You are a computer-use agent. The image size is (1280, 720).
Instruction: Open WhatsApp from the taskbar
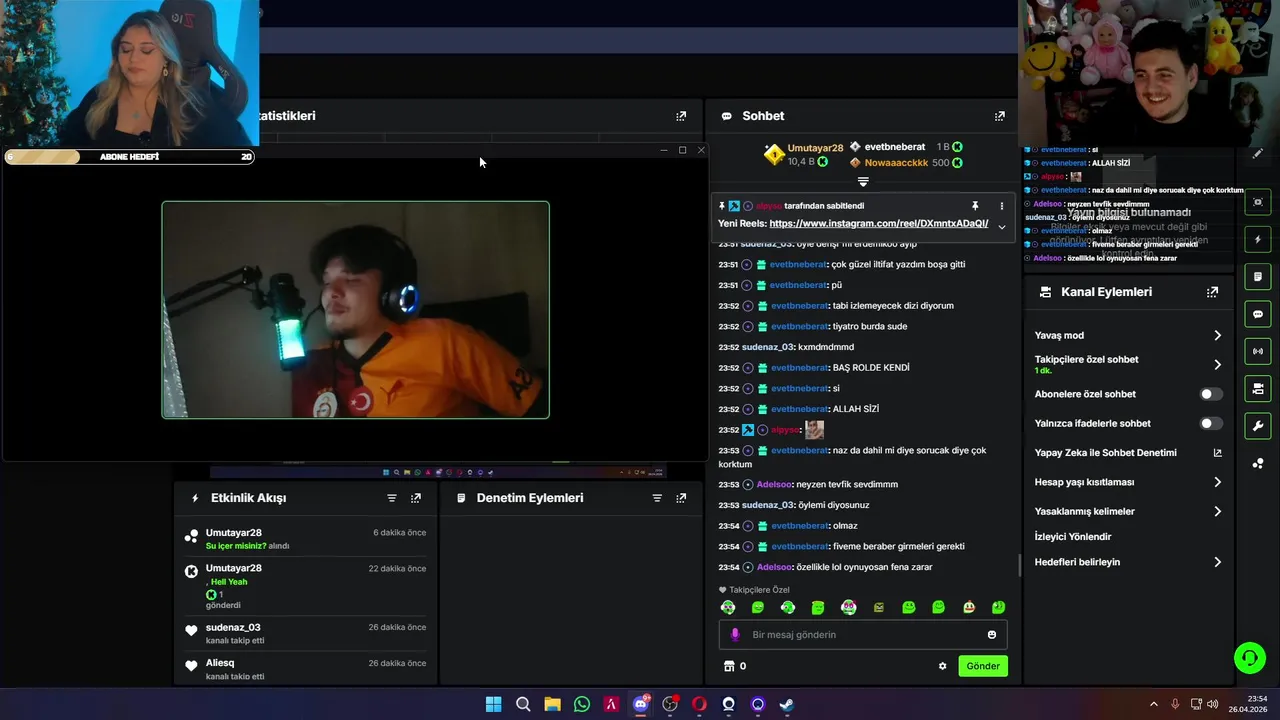click(582, 704)
